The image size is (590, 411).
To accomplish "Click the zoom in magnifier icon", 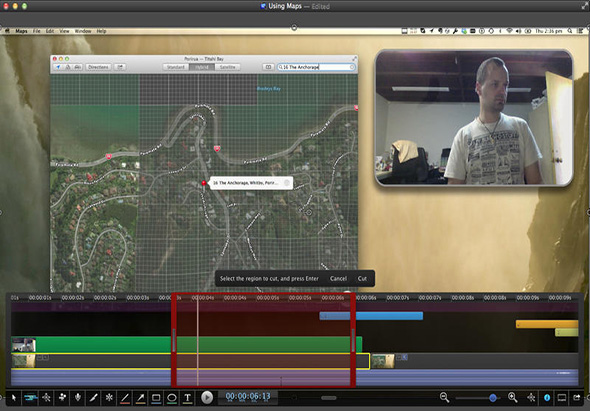I will click(x=512, y=397).
